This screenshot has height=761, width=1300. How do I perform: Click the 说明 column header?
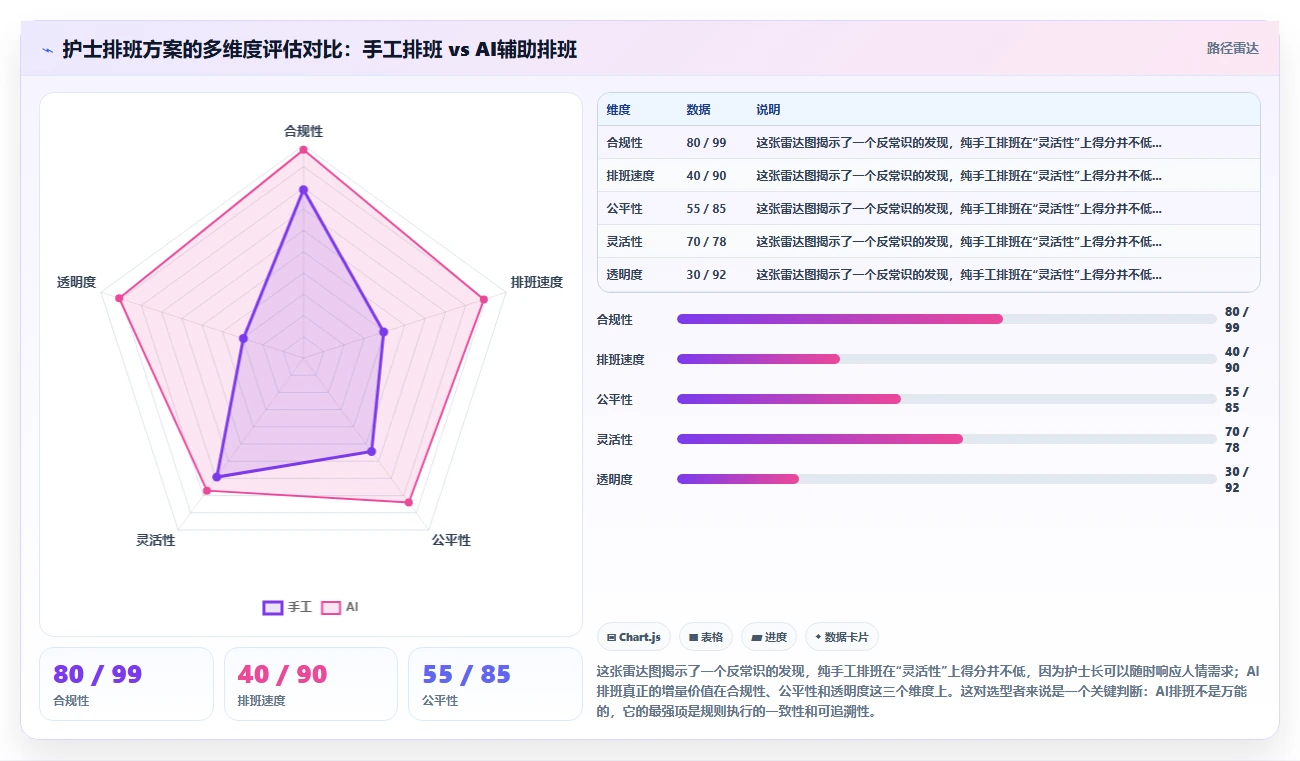[x=768, y=110]
